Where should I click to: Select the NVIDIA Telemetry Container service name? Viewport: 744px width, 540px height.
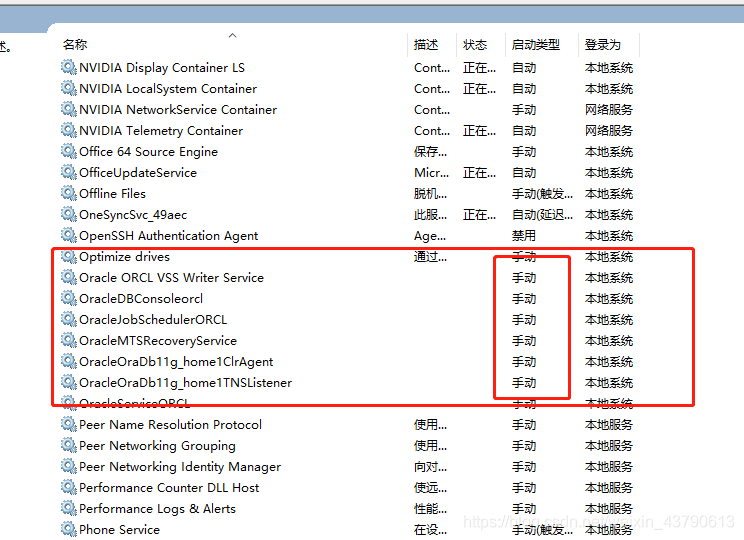pos(161,130)
